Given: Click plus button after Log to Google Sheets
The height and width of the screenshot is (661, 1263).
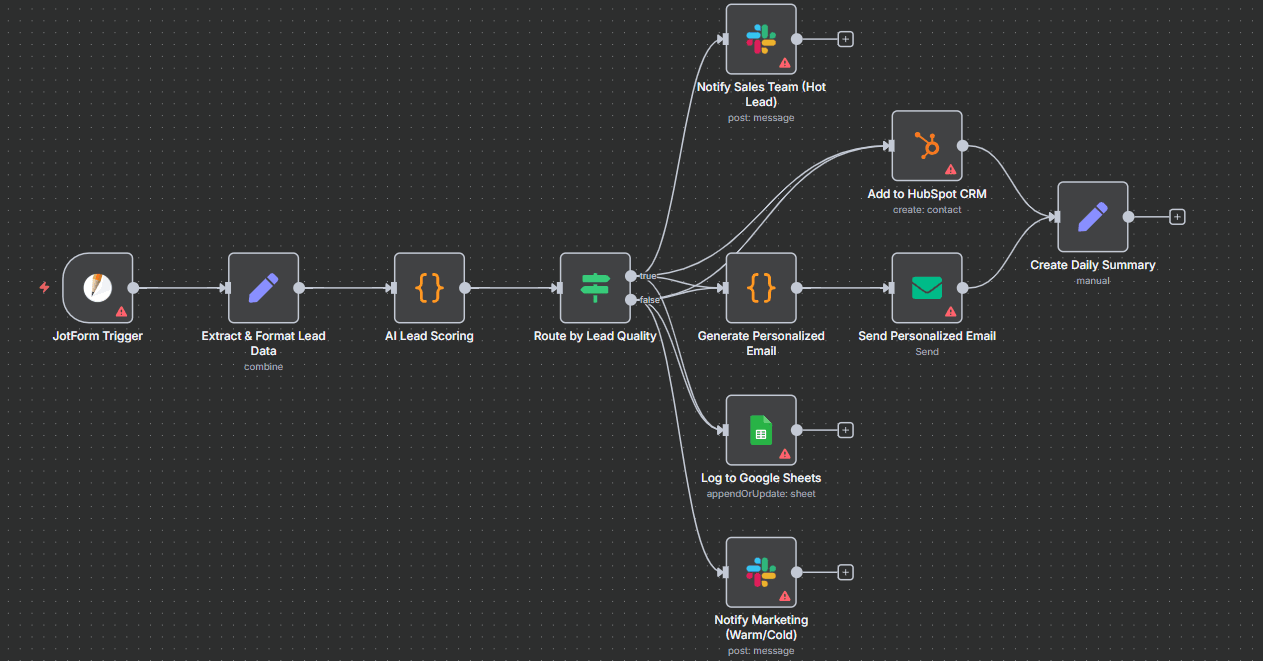Looking at the screenshot, I should 845,430.
